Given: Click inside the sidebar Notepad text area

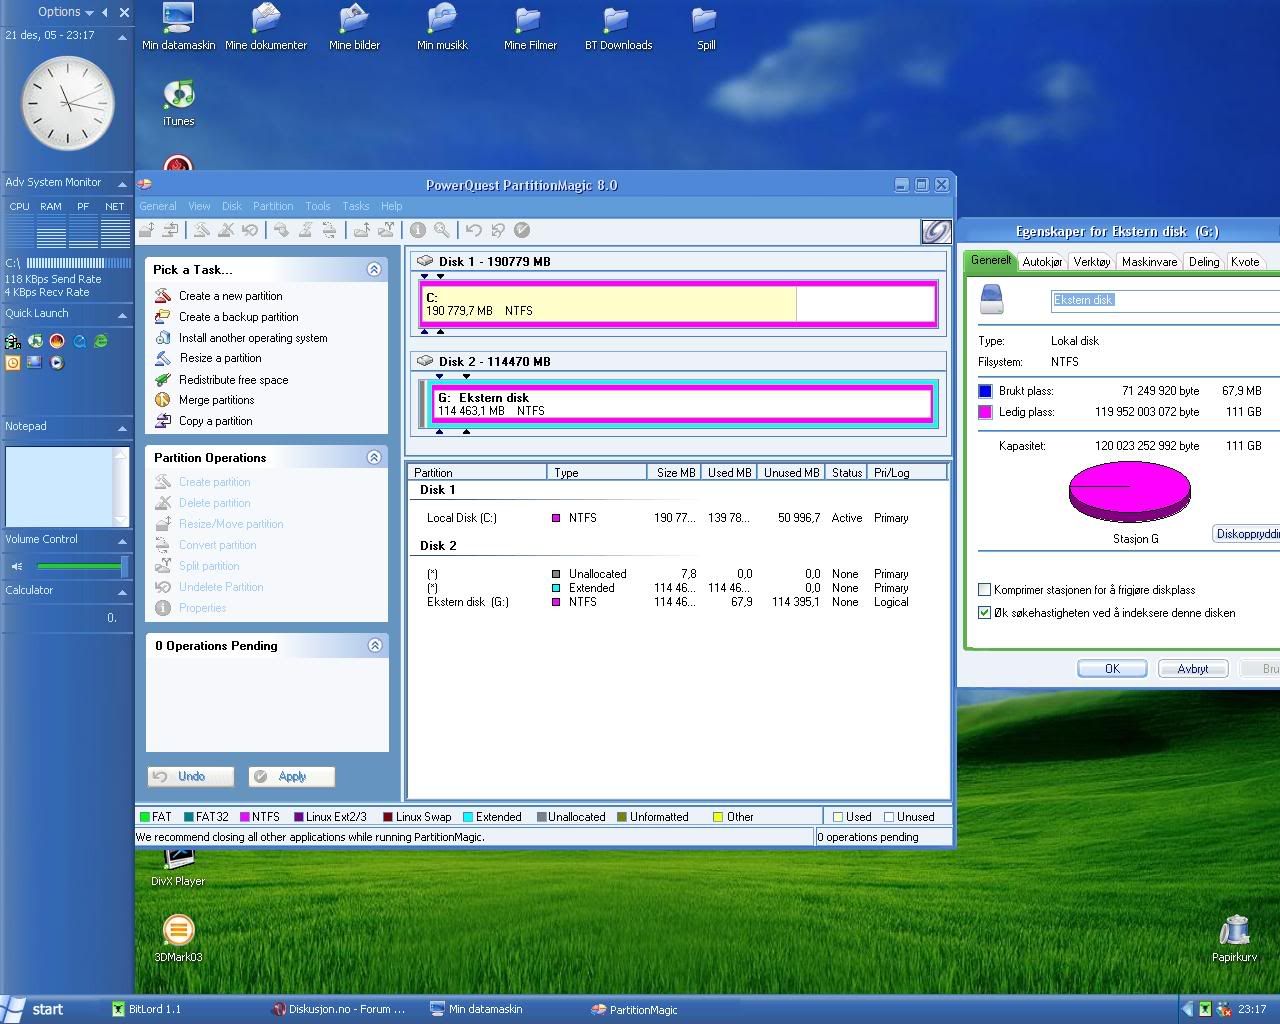Looking at the screenshot, I should click(x=61, y=486).
